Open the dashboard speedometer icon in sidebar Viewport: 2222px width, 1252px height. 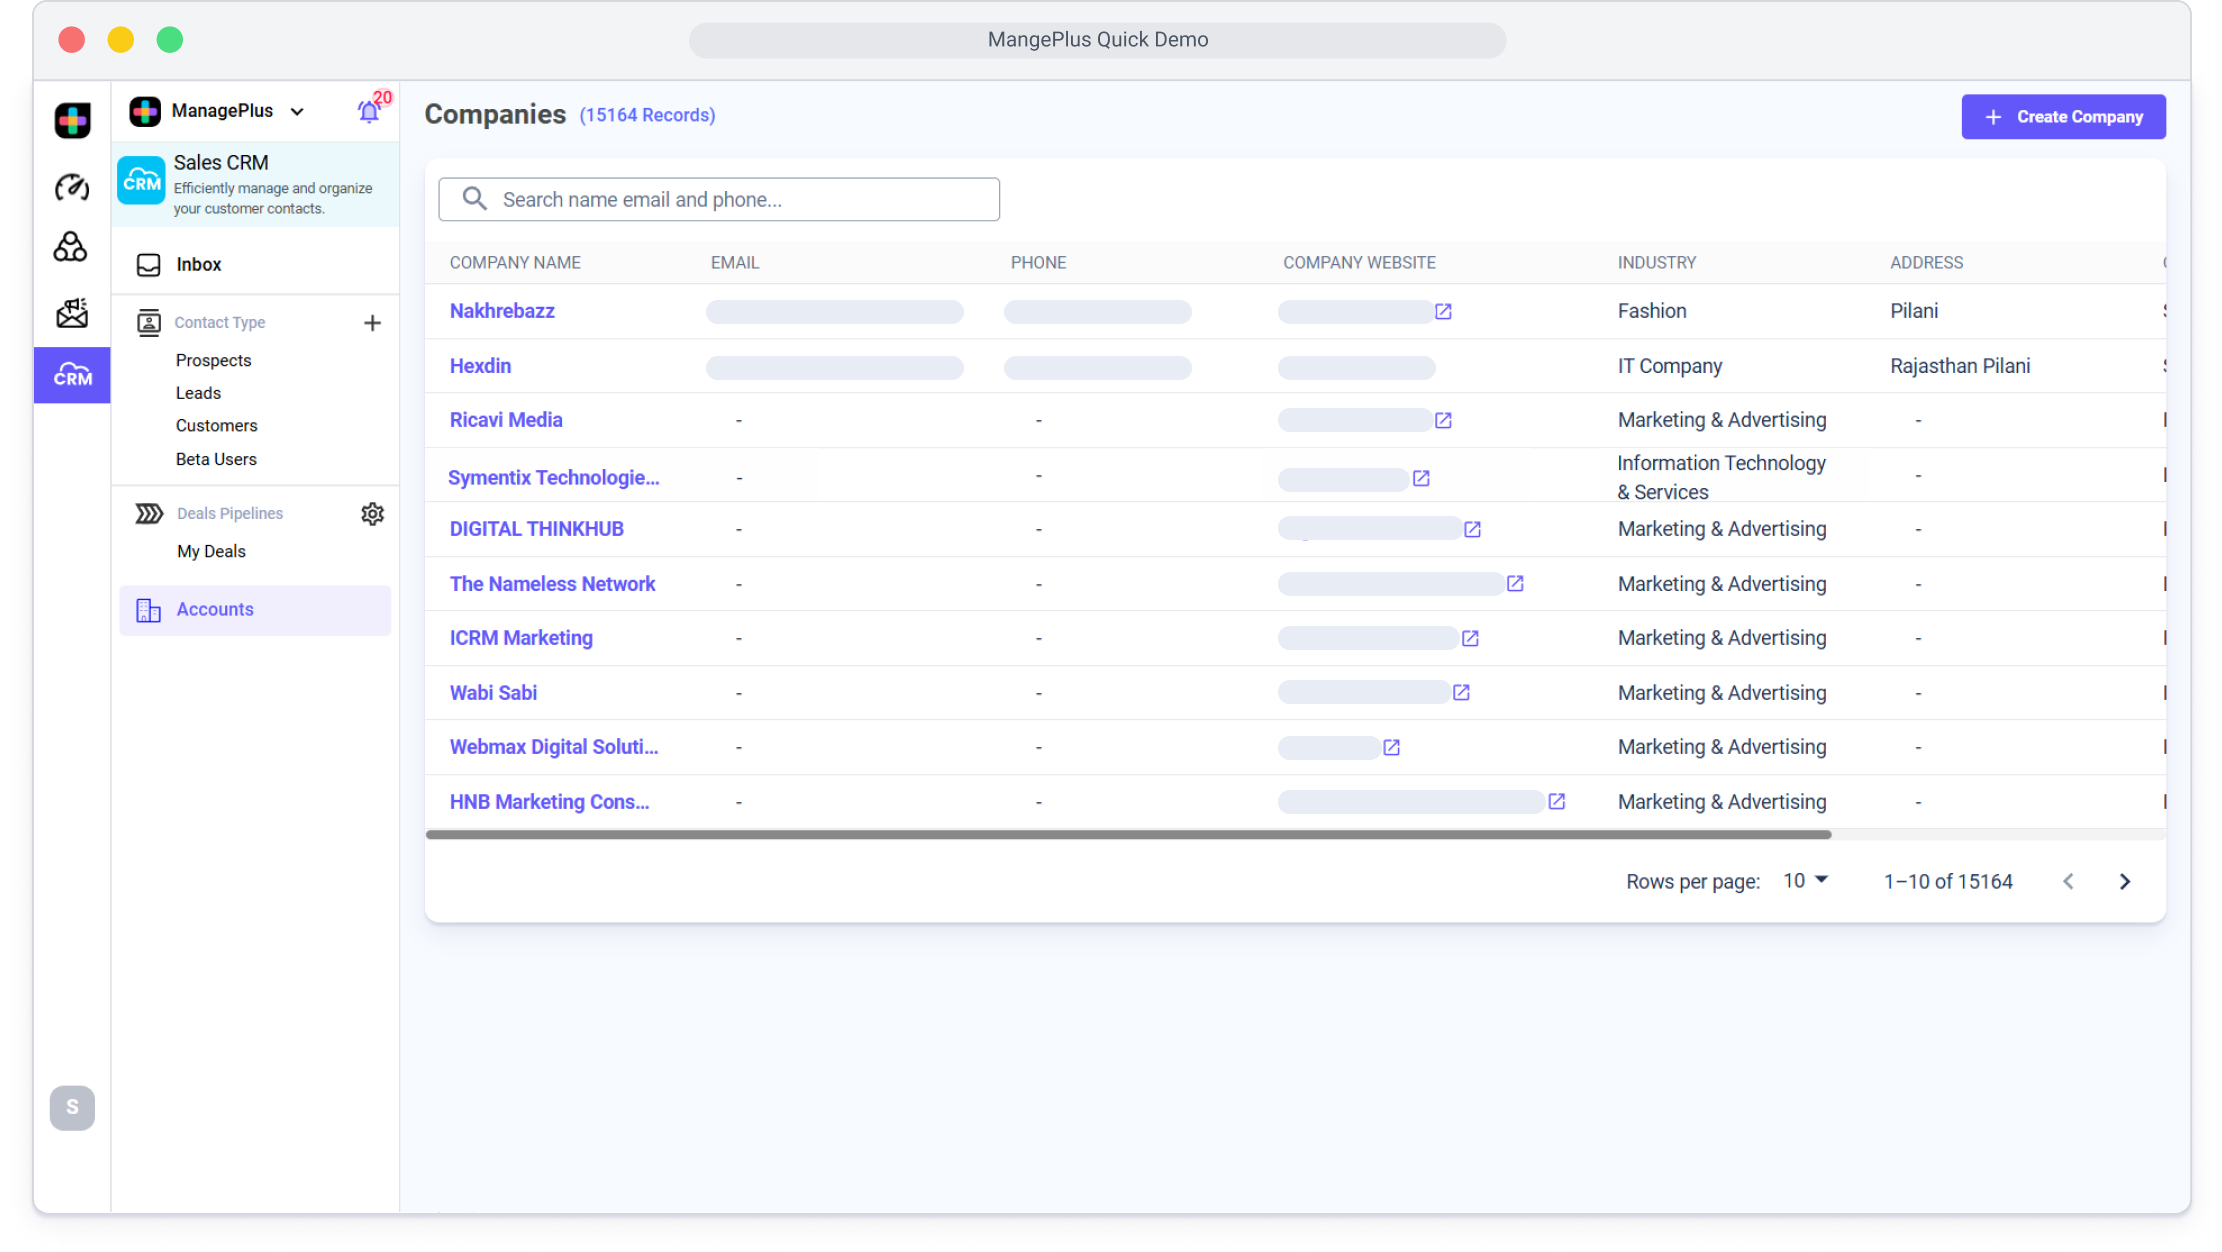(72, 187)
